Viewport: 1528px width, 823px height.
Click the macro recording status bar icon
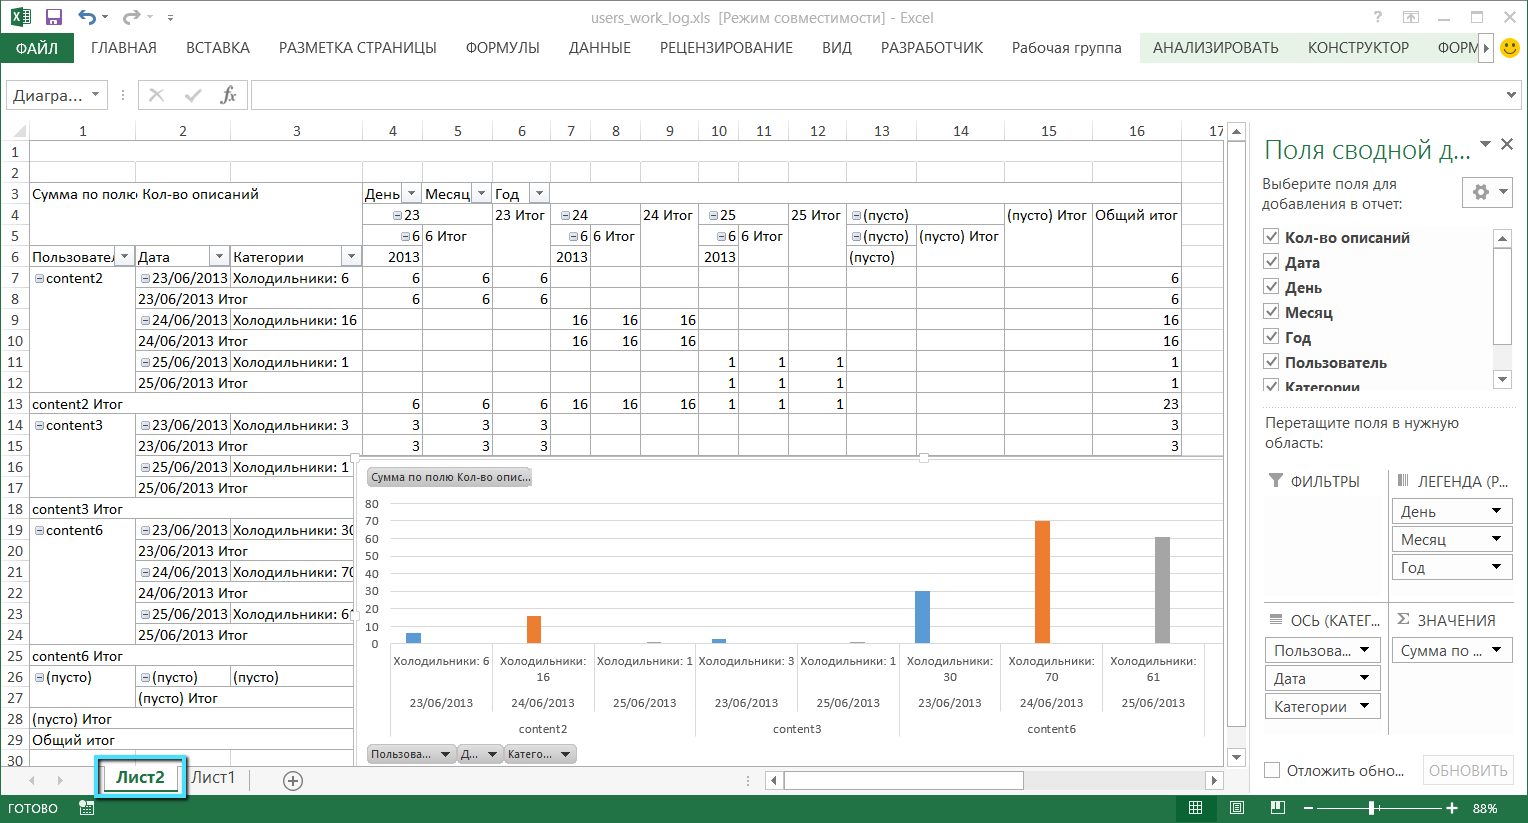(87, 808)
